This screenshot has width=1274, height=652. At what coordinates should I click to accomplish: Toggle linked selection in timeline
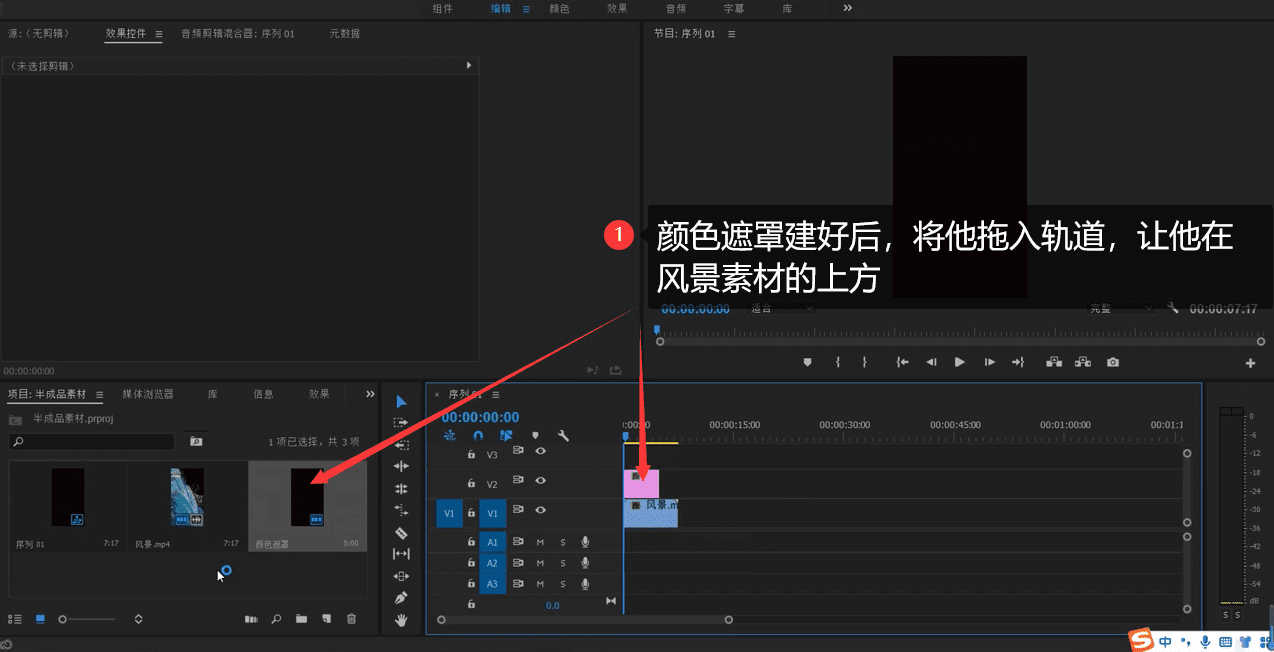(x=507, y=436)
